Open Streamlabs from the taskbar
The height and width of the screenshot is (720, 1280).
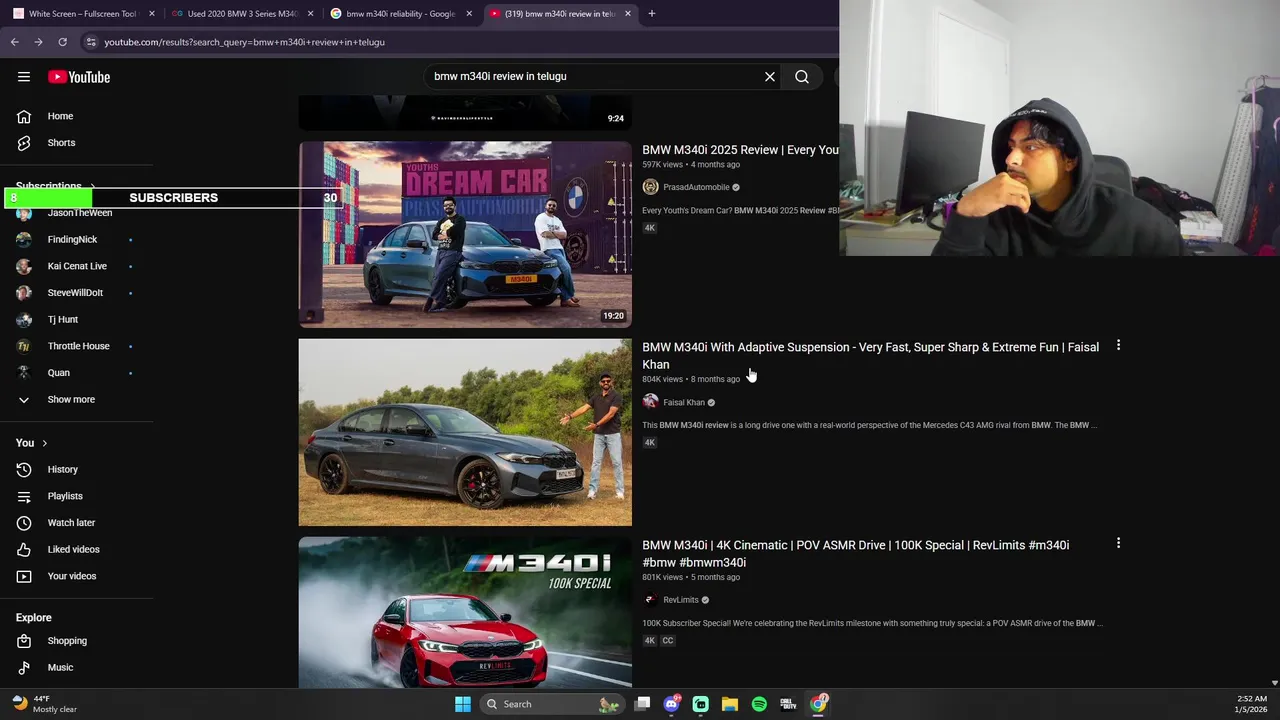[x=701, y=704]
